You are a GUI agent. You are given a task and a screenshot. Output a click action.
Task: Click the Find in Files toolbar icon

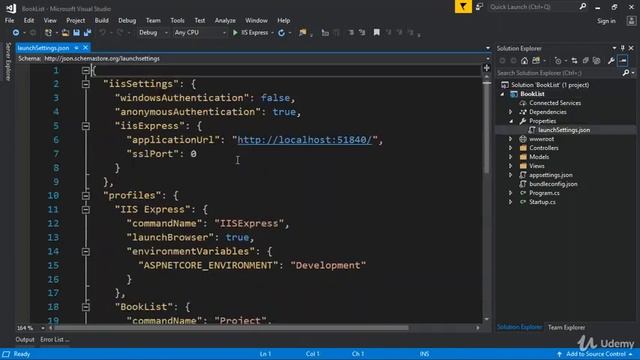(302, 33)
